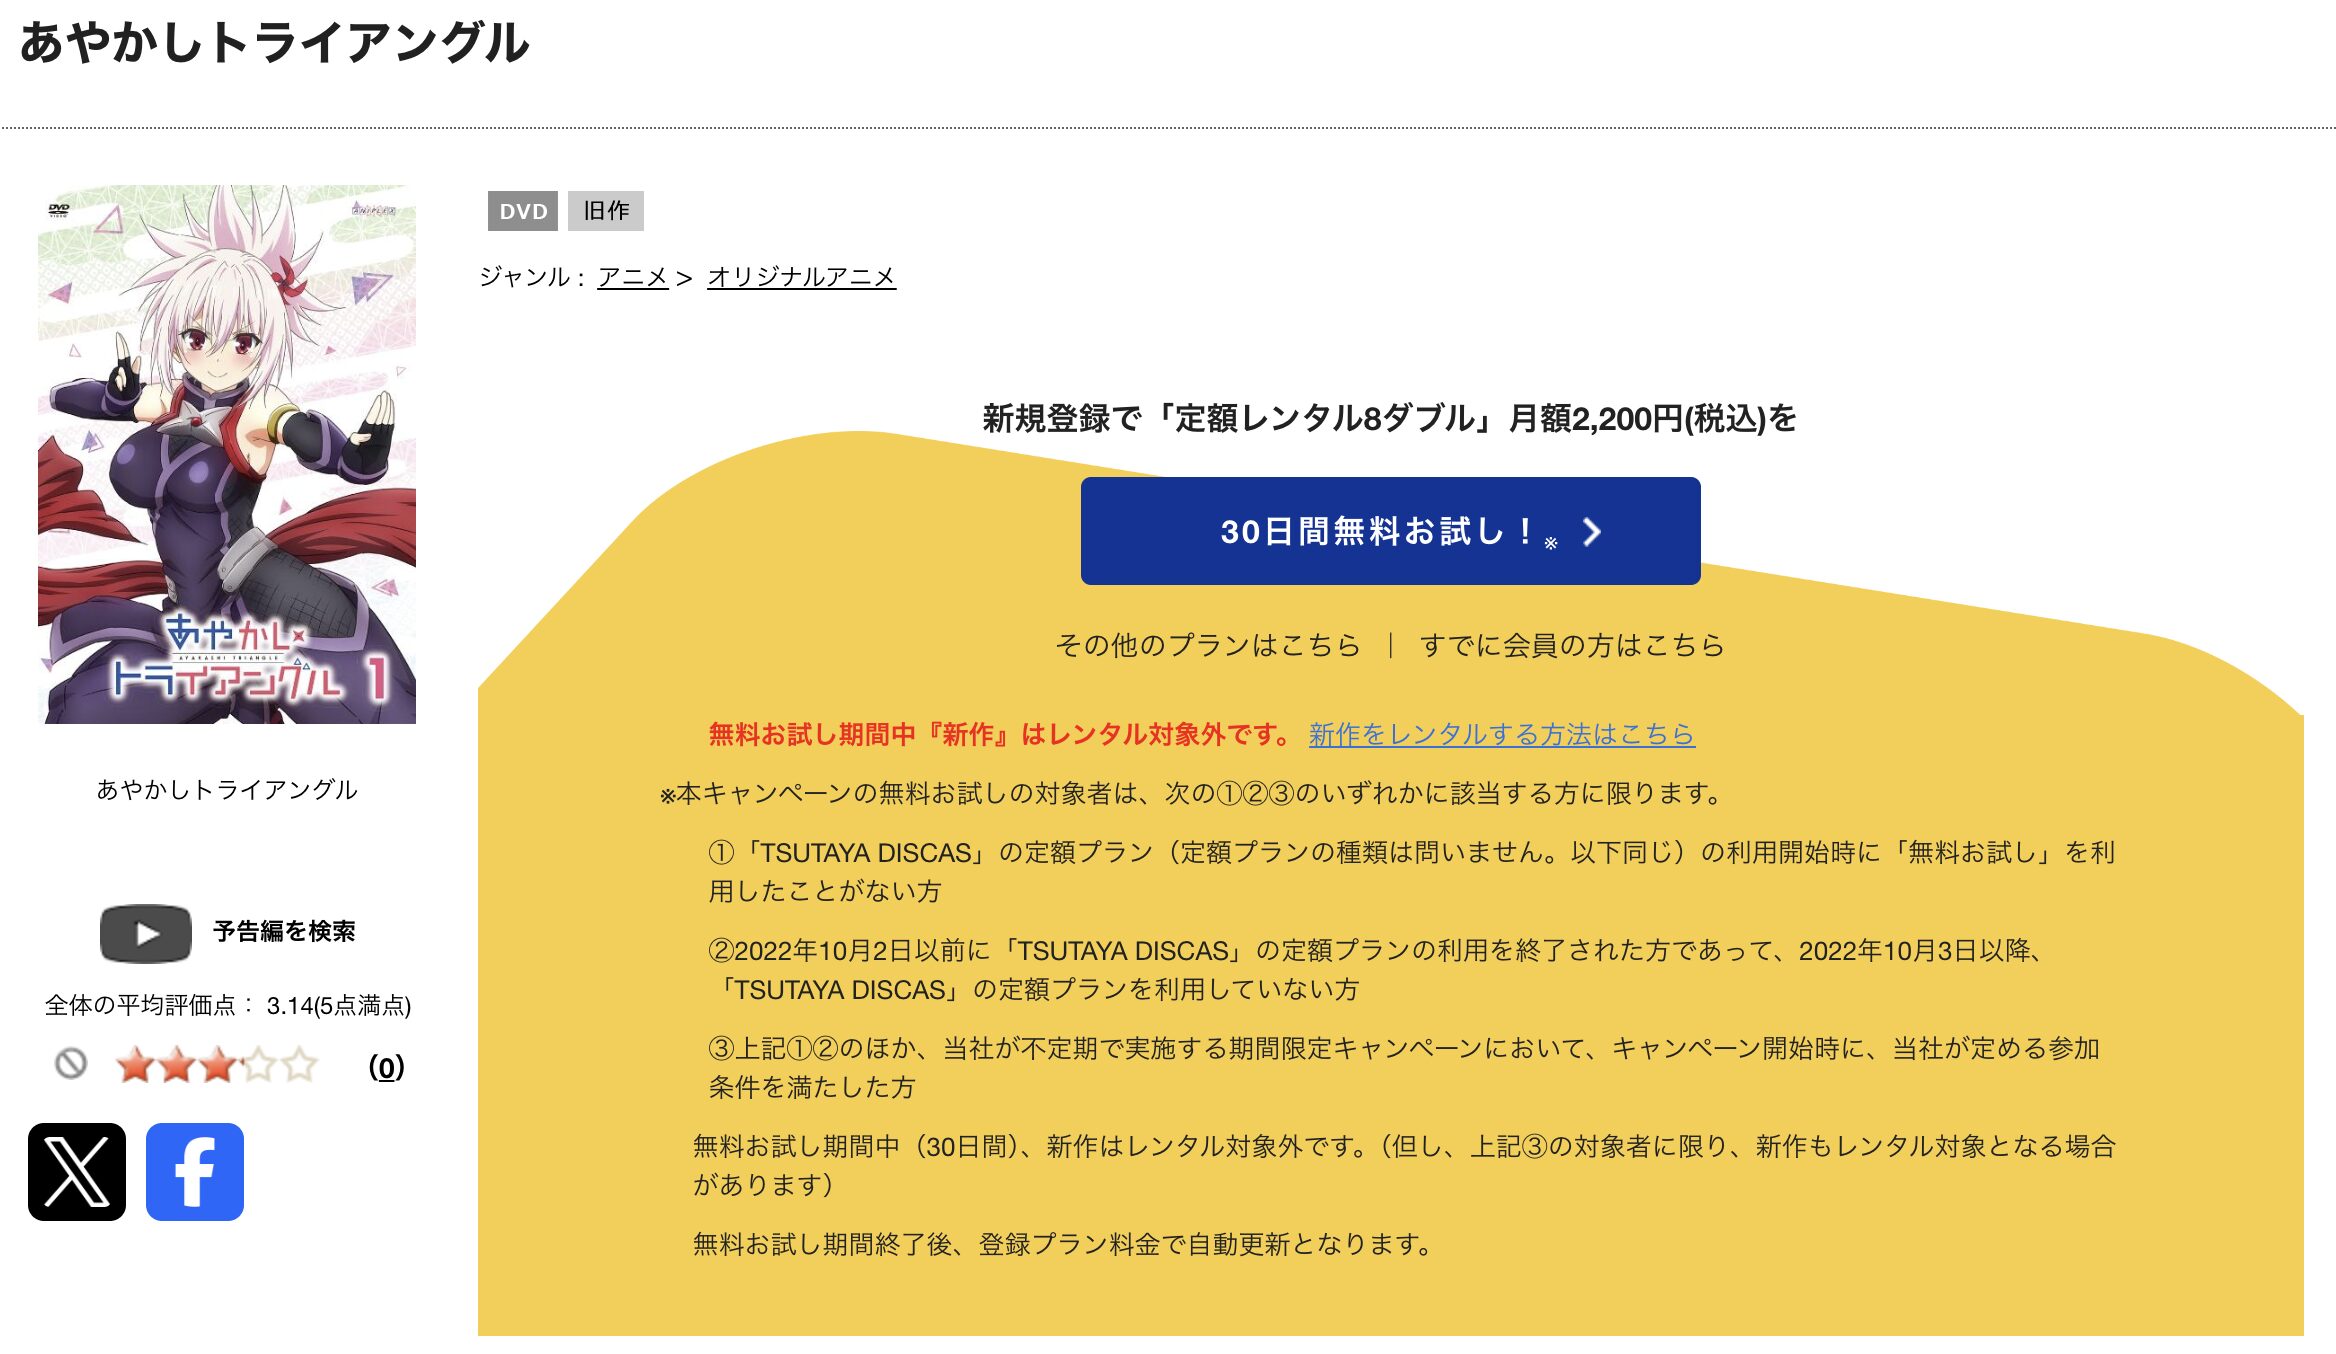Click the ※本キャンペーン eligibility note

[x=1192, y=793]
